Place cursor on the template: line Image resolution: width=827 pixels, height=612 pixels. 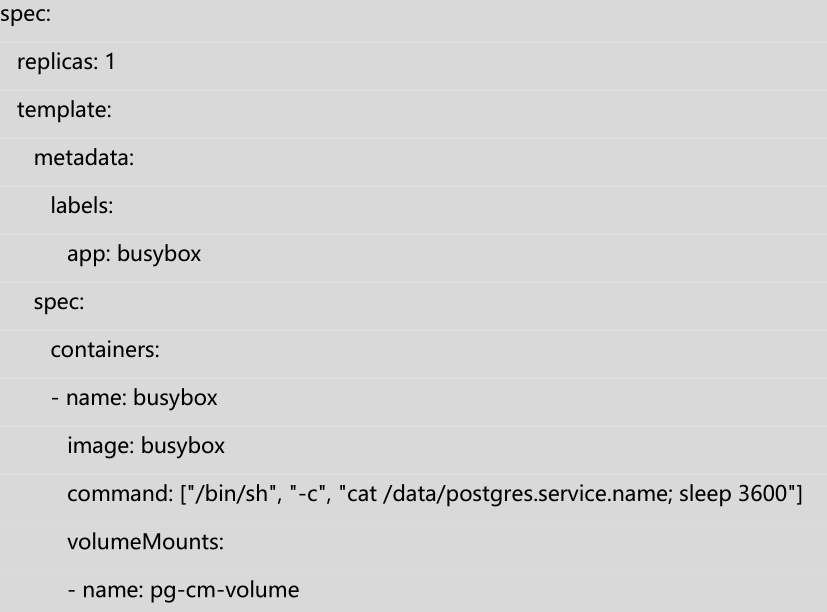pyautogui.click(x=63, y=110)
